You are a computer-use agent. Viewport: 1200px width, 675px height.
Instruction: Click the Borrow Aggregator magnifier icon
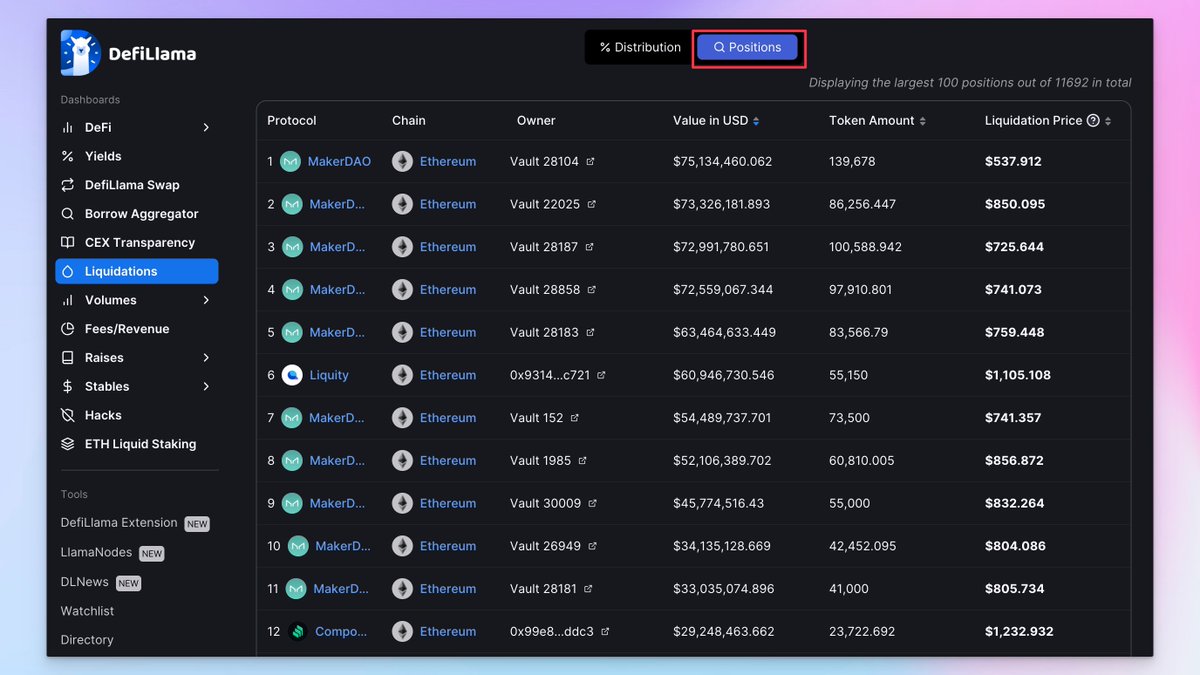click(x=68, y=214)
